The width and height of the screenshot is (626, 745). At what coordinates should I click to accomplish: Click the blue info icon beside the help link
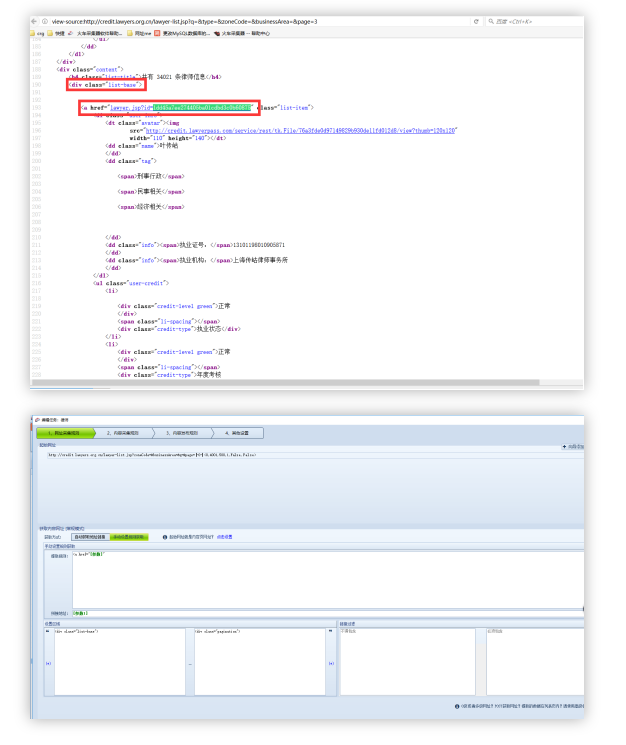(164, 537)
